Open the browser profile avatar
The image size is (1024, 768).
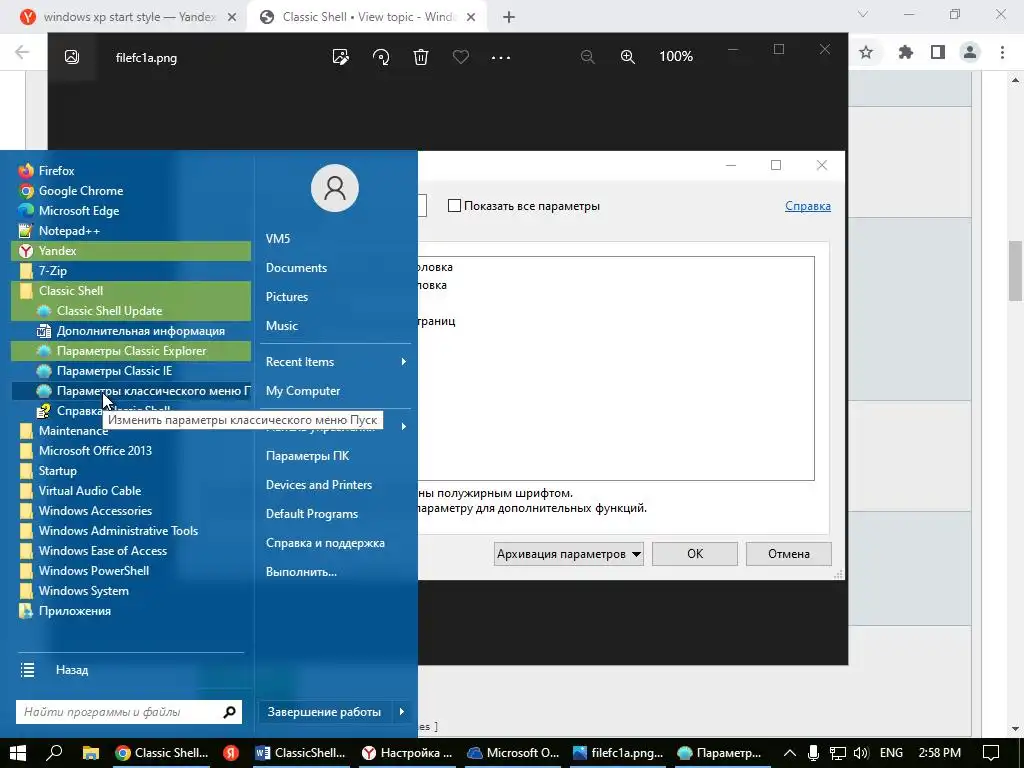[x=970, y=52]
